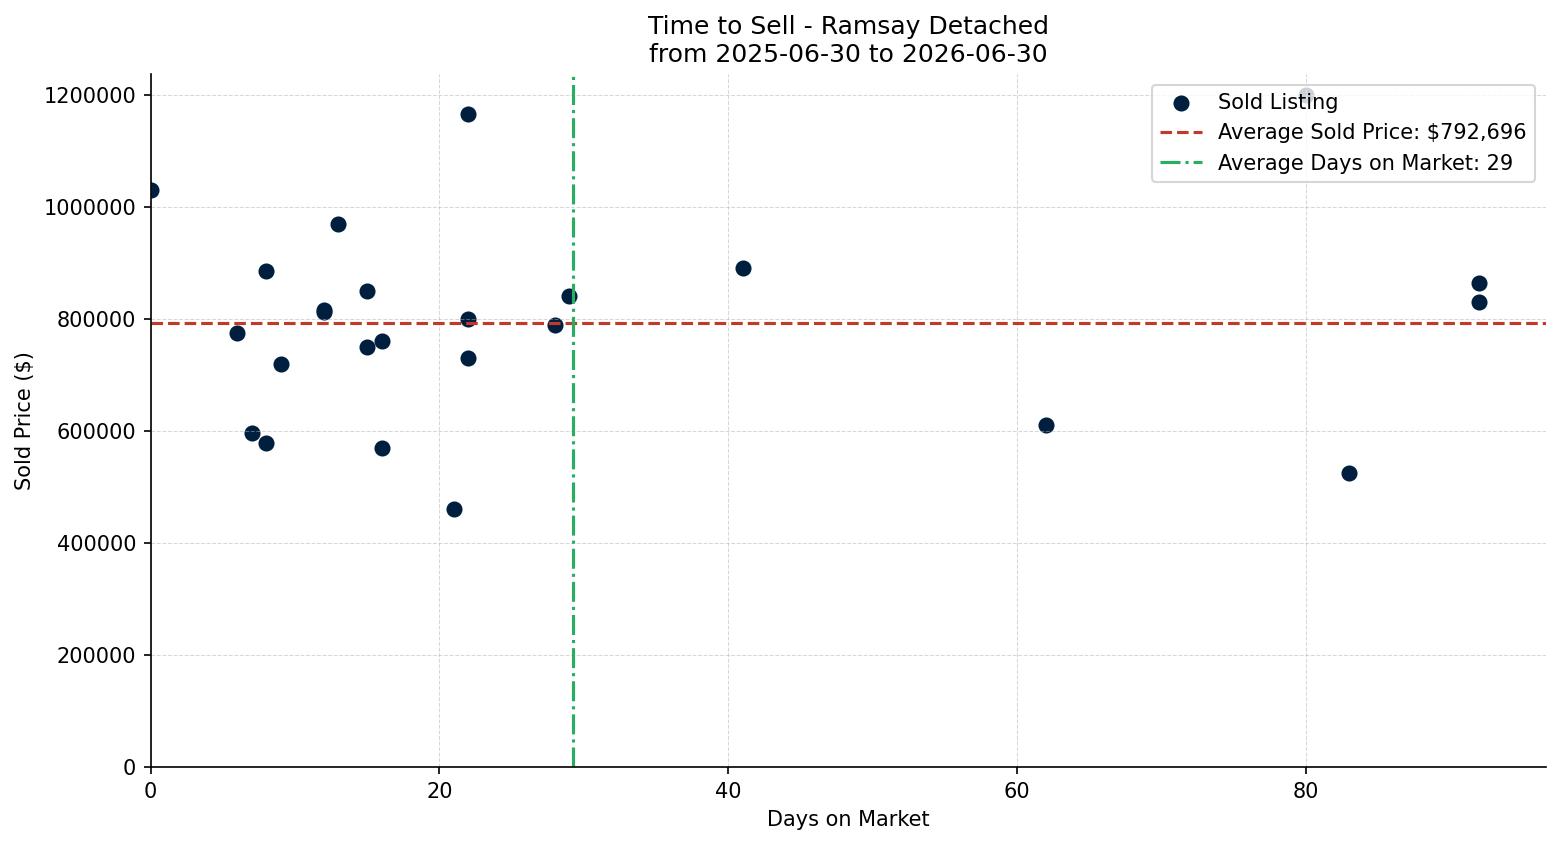
Task: Select the "Average Sold Price: $792,696" legend text
Action: click(1372, 132)
